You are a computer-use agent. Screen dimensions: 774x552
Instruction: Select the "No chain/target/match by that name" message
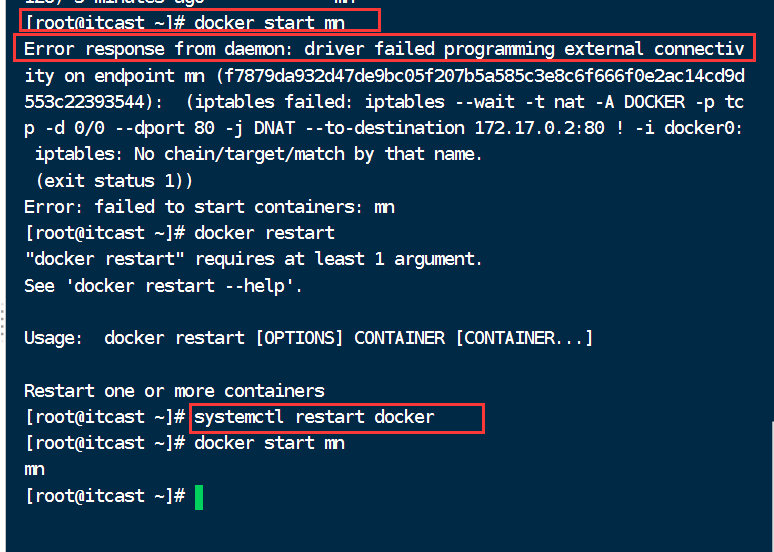click(258, 154)
